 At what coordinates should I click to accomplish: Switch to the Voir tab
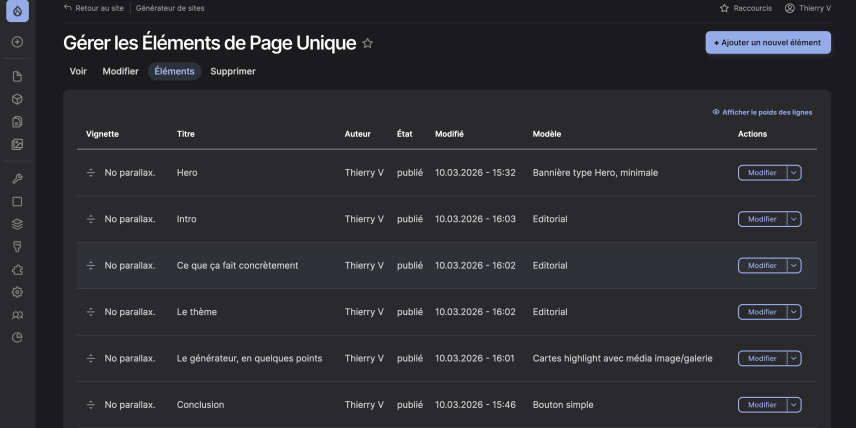click(78, 72)
